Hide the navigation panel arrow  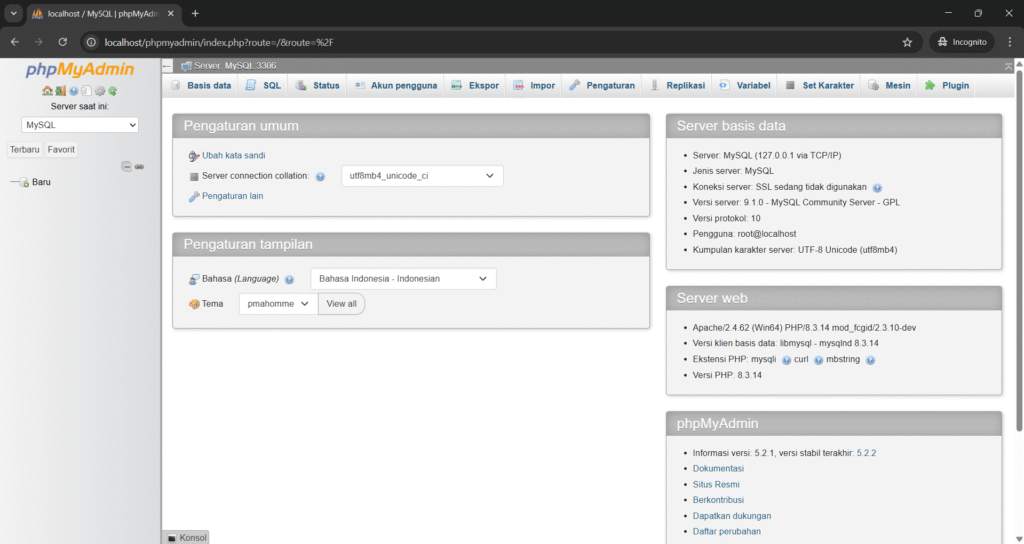pyautogui.click(x=167, y=65)
